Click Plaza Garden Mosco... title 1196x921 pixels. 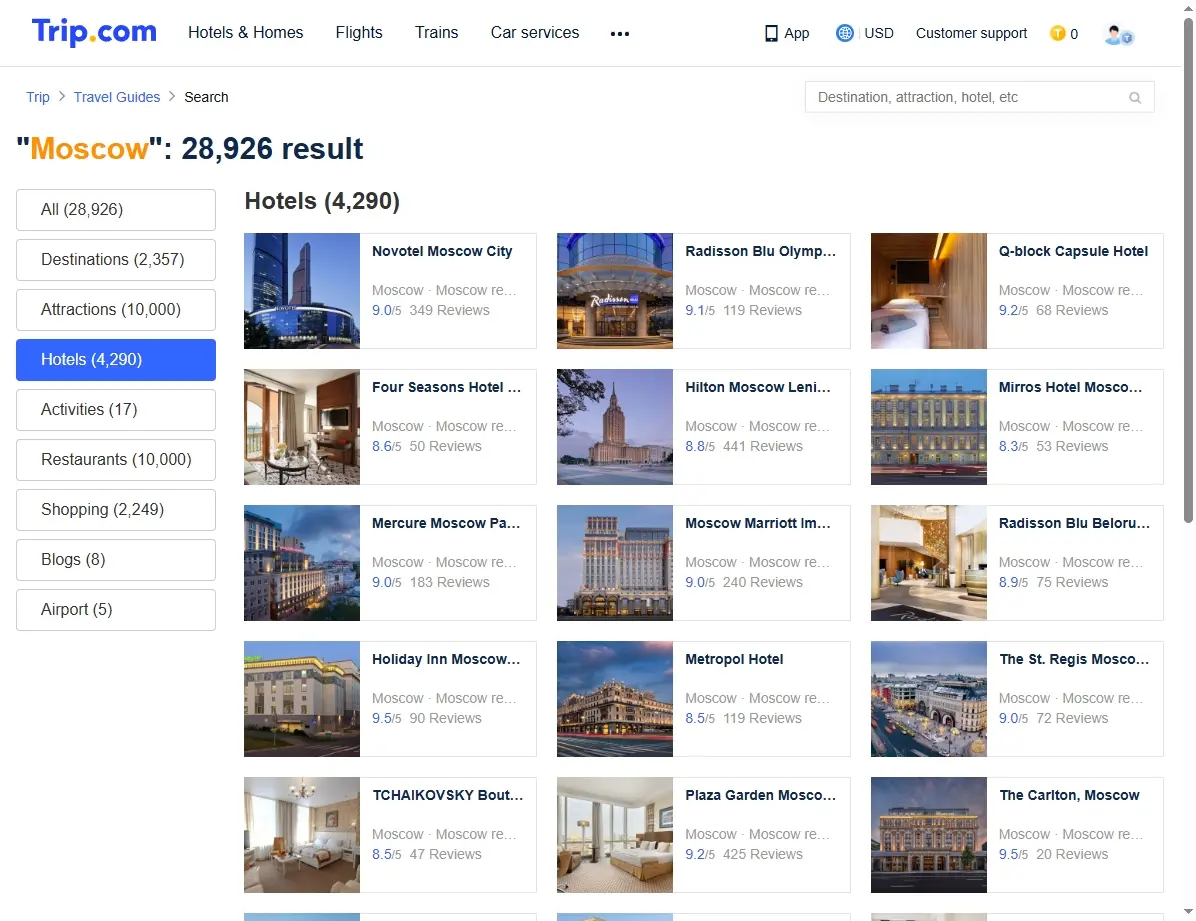(x=760, y=795)
